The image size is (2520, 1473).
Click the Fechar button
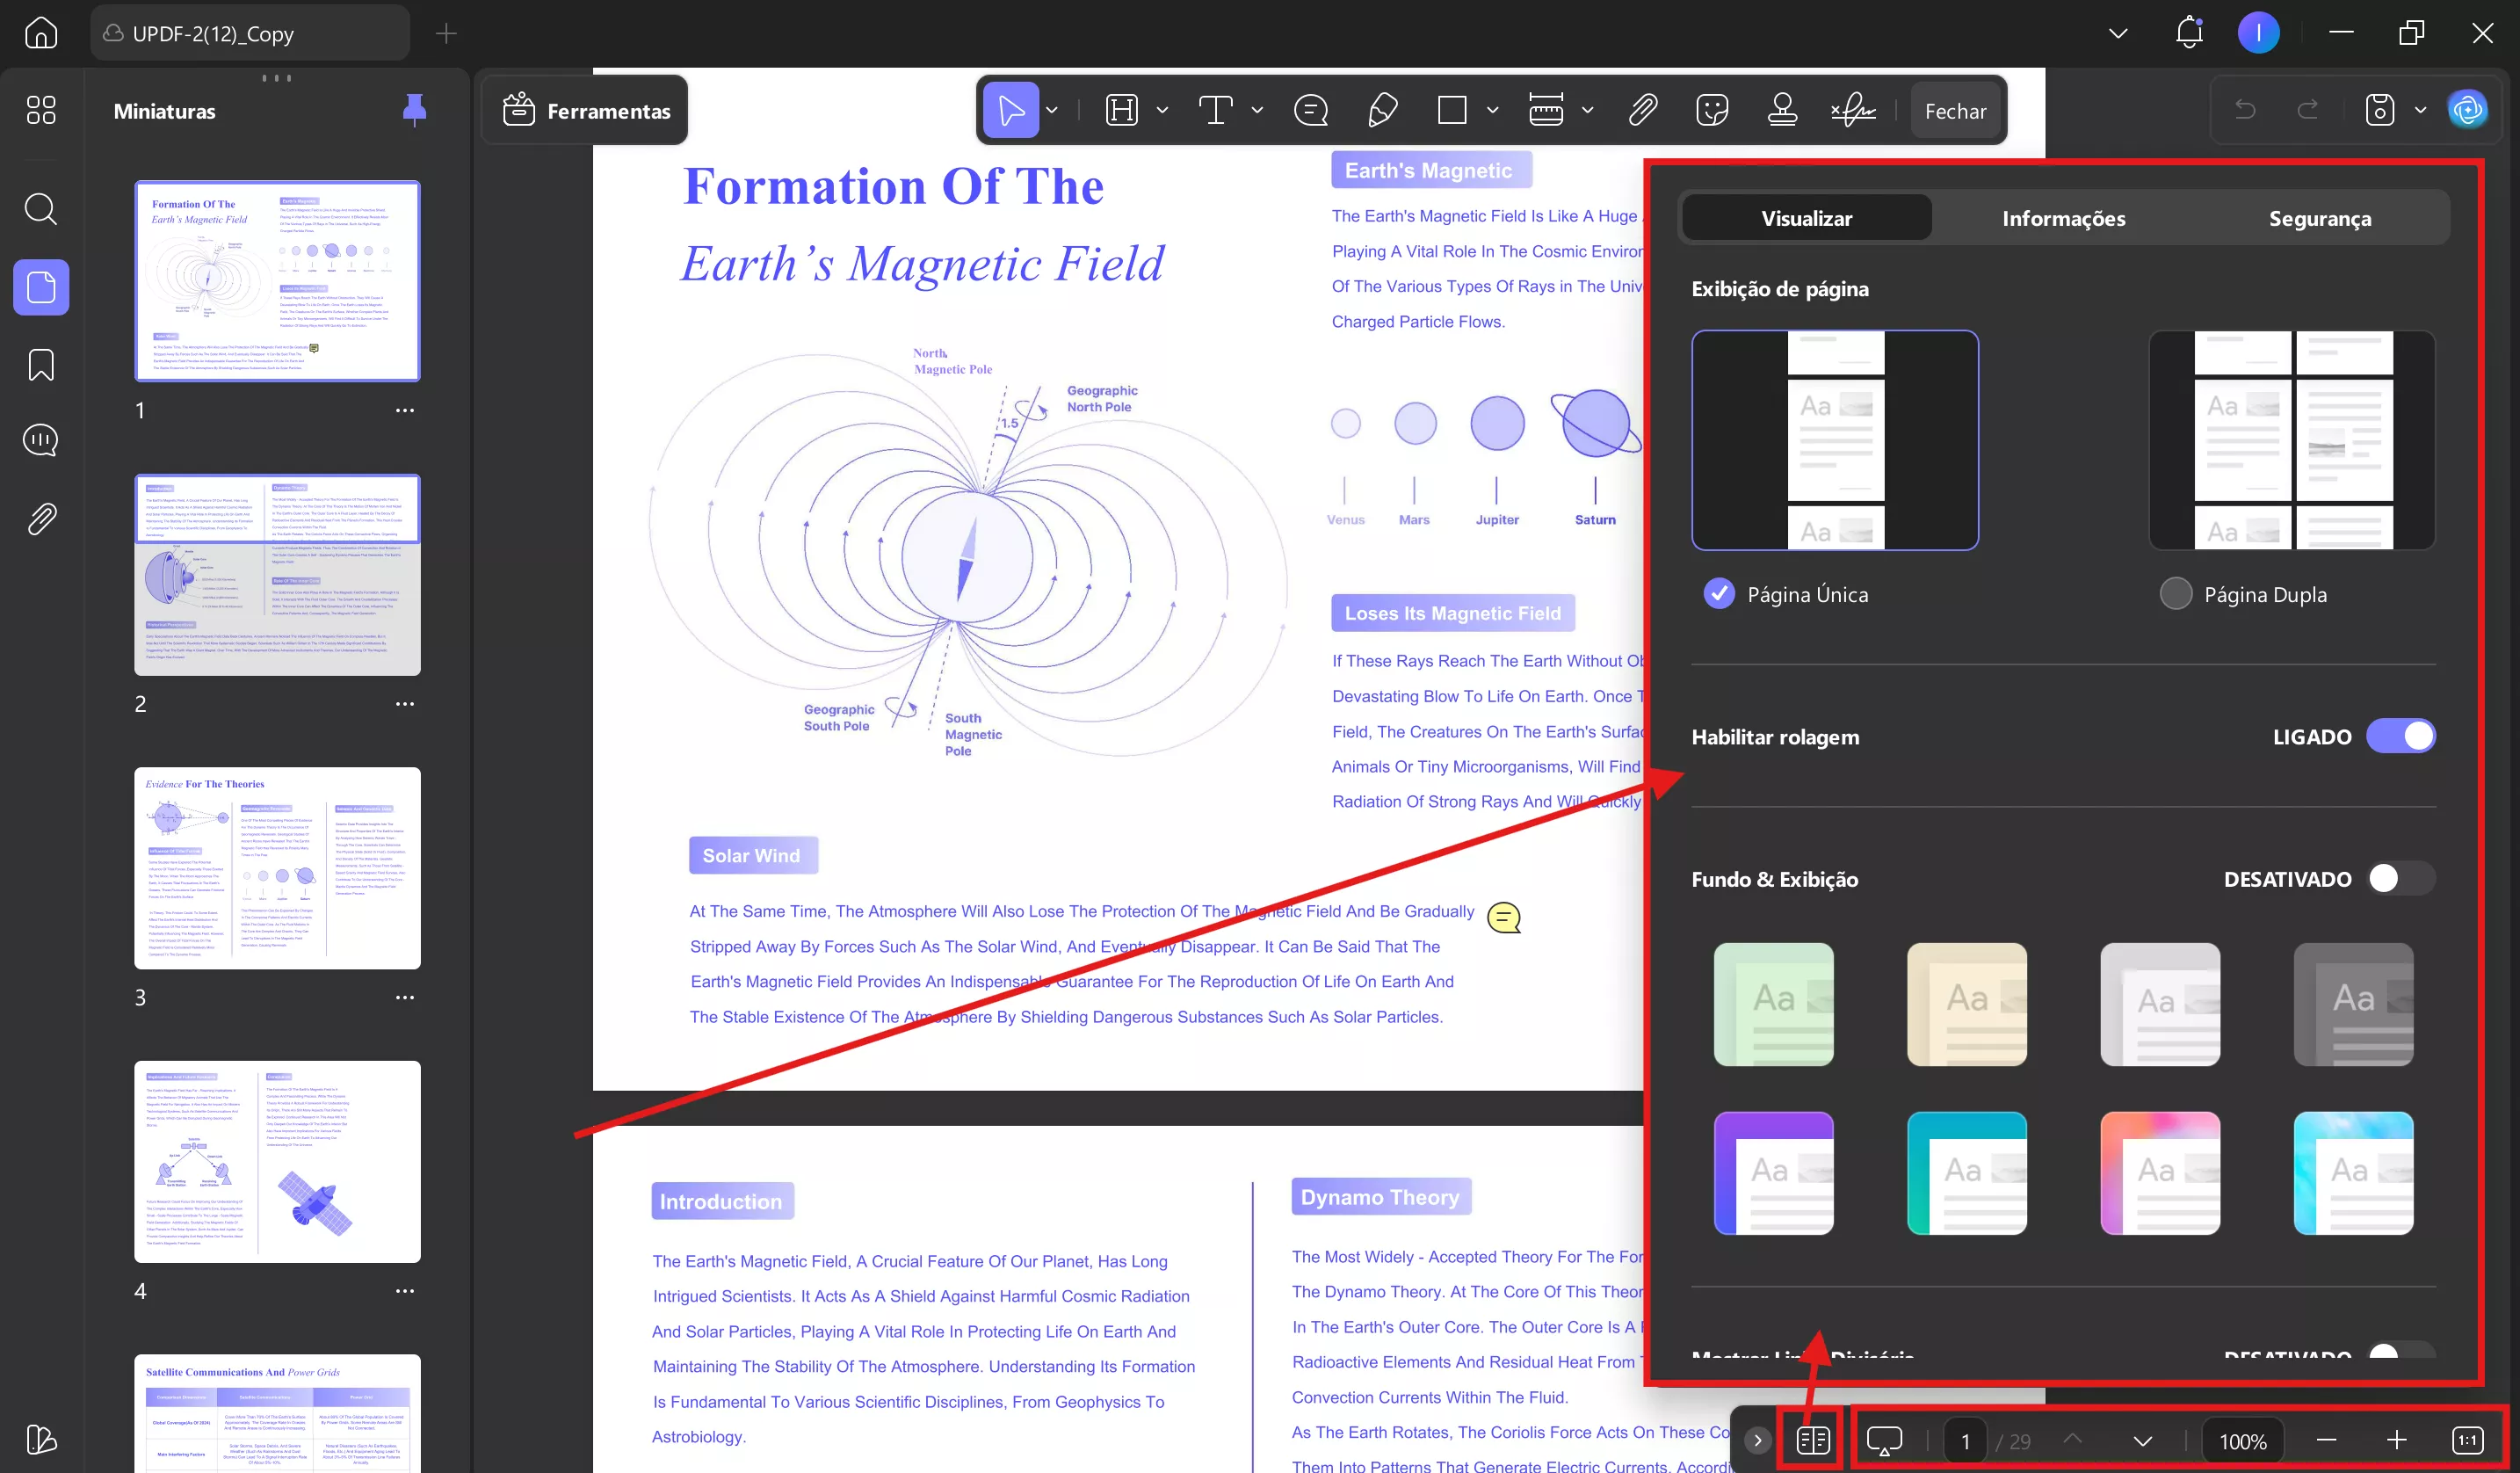click(x=1955, y=110)
